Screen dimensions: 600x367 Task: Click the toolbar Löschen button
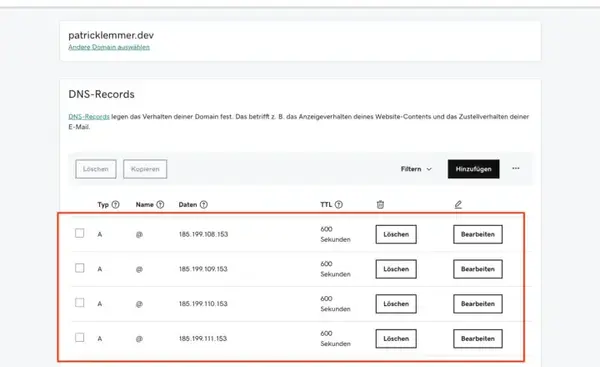tap(96, 169)
